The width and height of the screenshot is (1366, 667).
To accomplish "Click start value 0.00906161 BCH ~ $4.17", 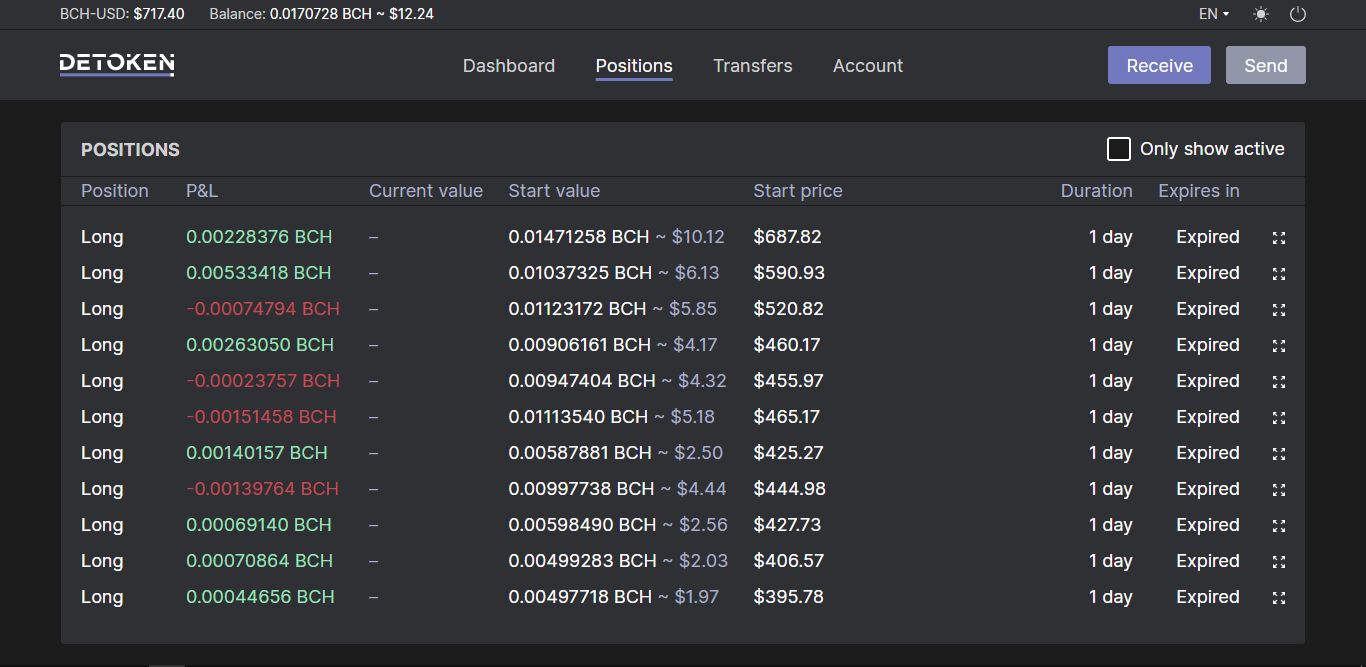I will (613, 345).
